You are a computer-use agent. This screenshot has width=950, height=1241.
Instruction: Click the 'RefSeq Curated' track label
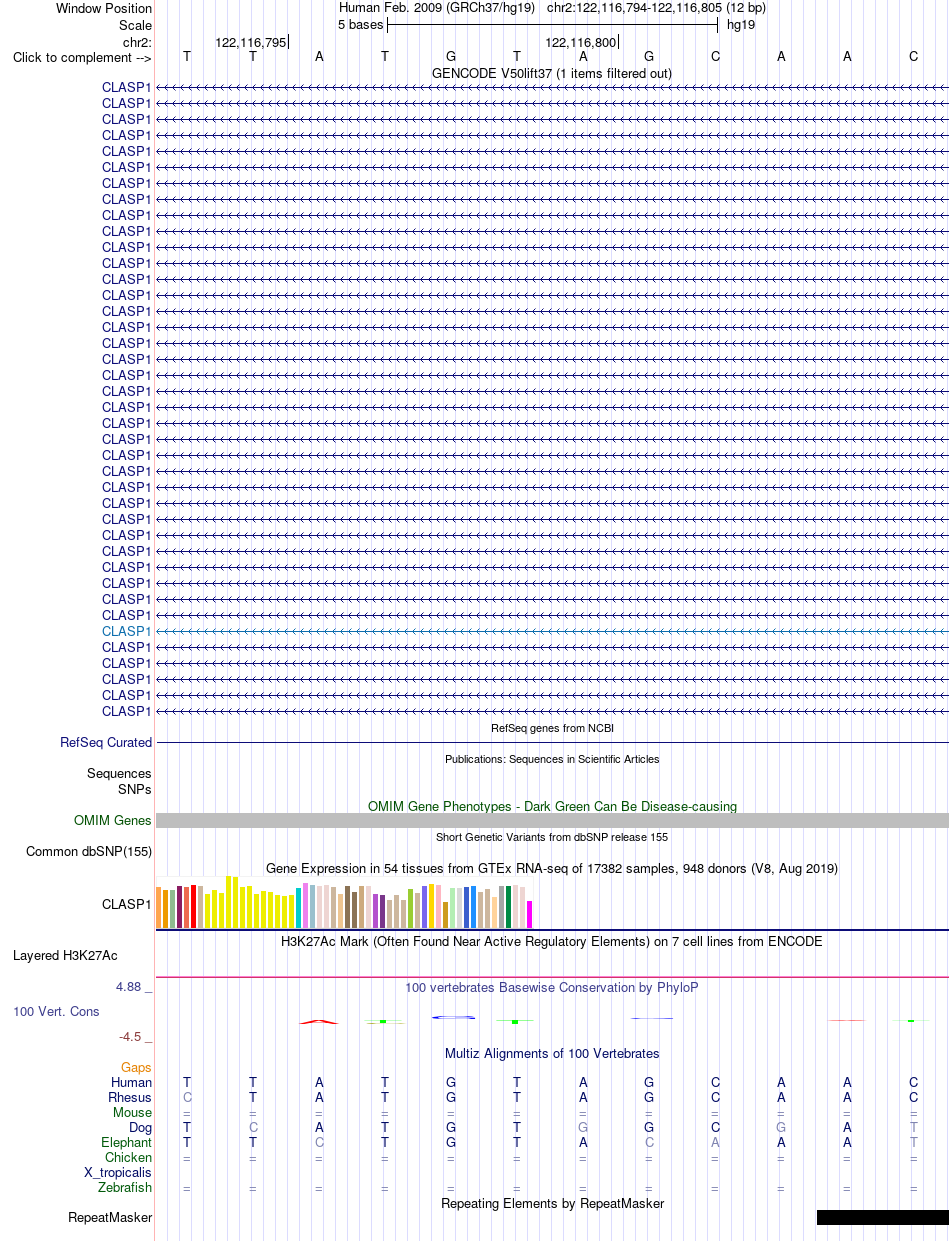click(x=106, y=742)
